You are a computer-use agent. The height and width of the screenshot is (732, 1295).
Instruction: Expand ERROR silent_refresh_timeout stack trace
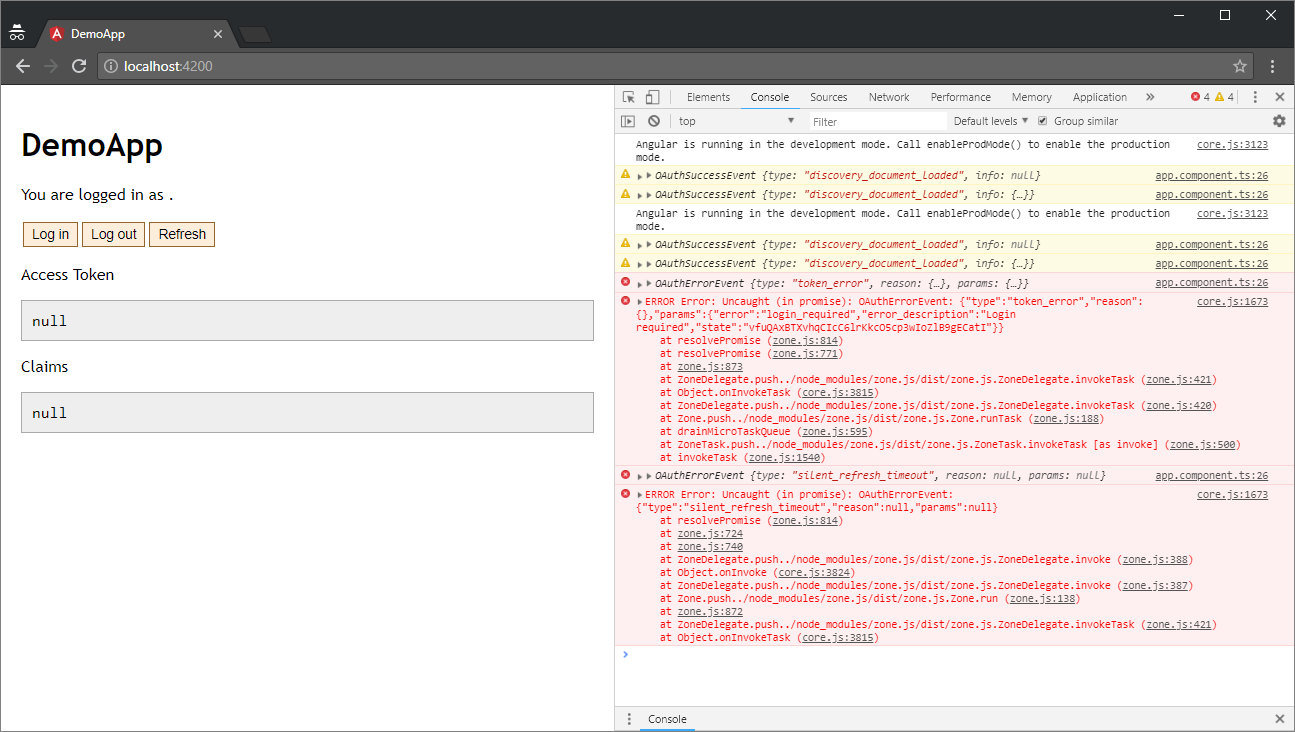click(x=640, y=495)
